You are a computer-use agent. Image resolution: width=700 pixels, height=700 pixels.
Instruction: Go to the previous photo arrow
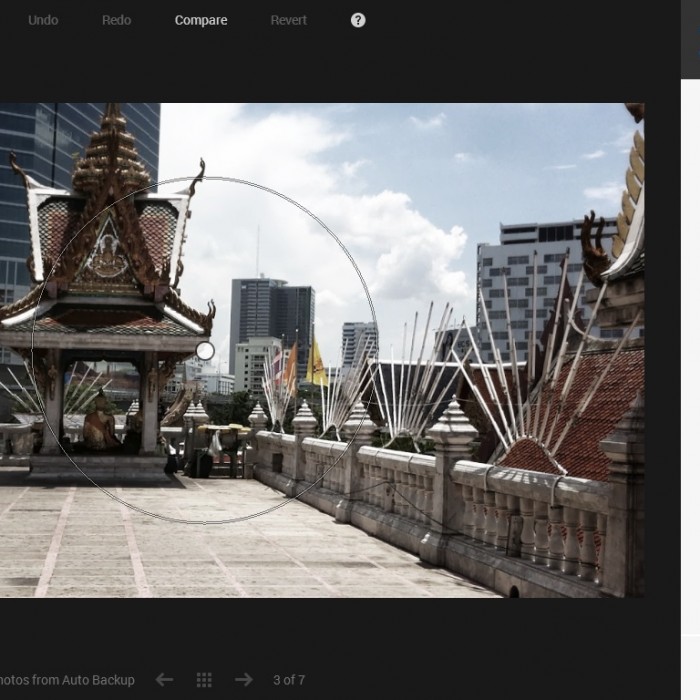pyautogui.click(x=164, y=680)
